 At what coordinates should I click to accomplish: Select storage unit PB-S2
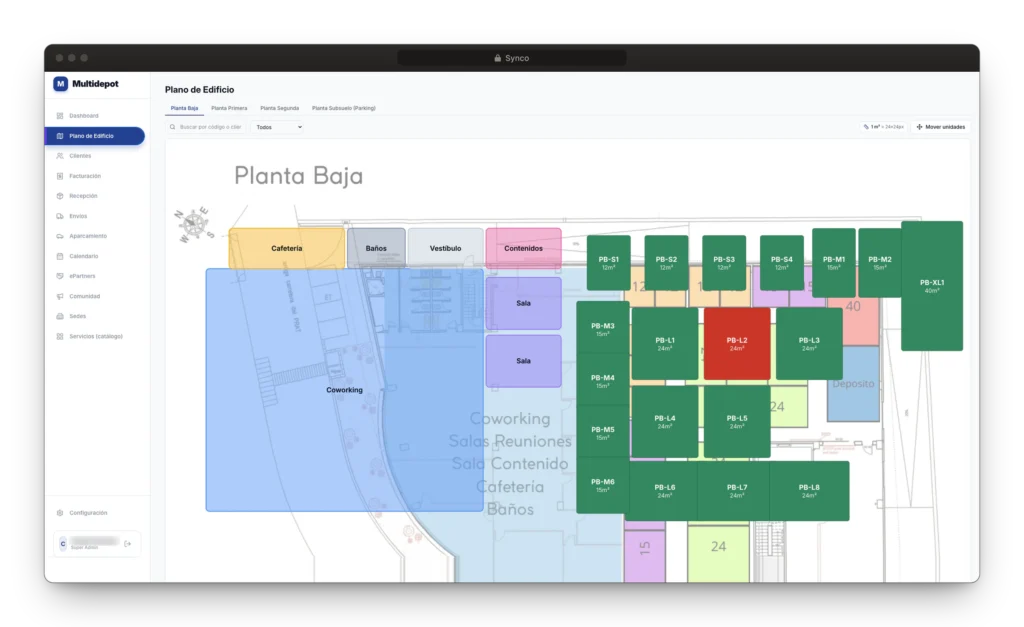point(666,263)
